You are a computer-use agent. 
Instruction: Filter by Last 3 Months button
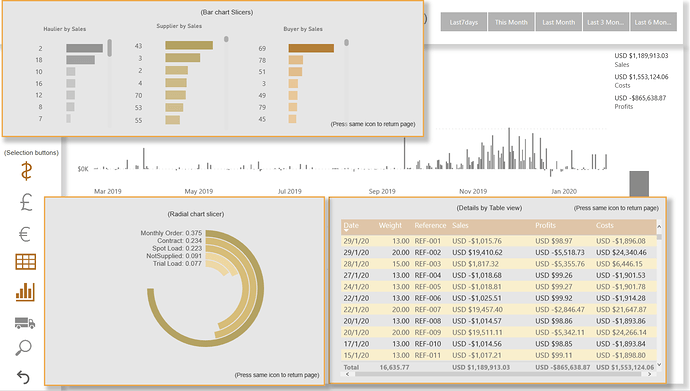pos(606,22)
